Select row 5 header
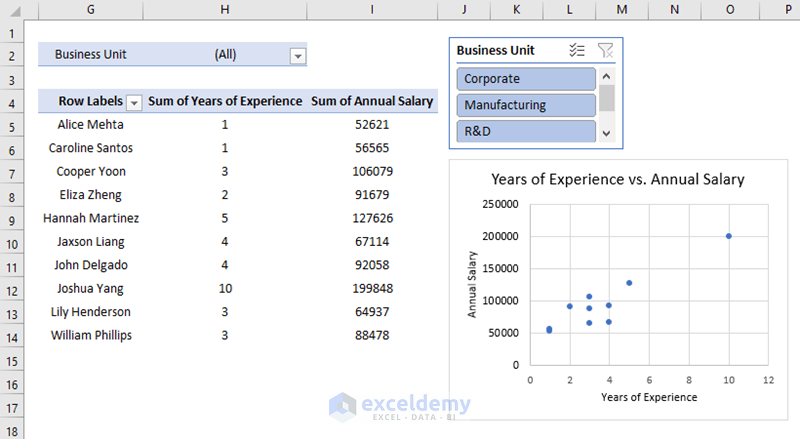The width and height of the screenshot is (800, 439). point(12,127)
